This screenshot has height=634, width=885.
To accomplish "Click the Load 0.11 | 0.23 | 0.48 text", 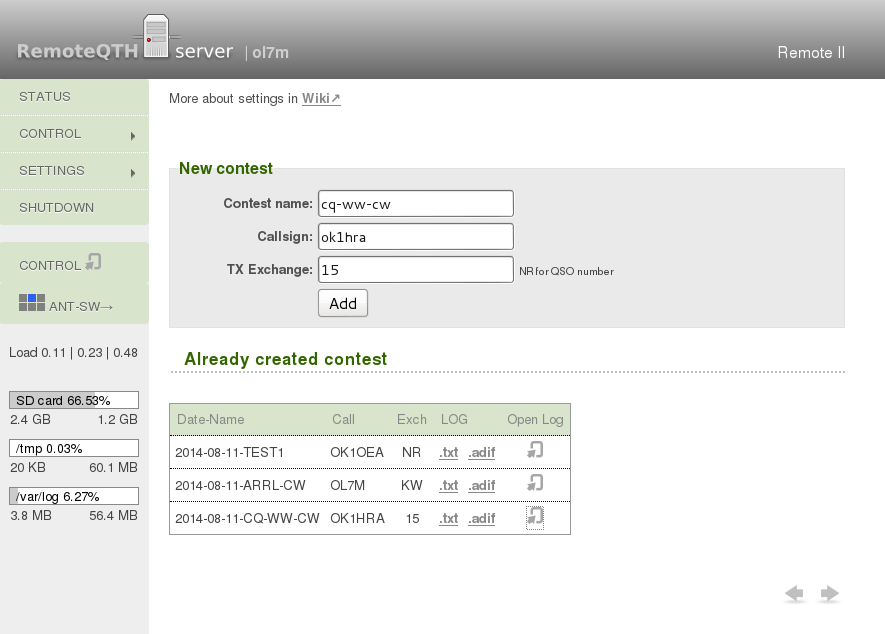I will (73, 353).
